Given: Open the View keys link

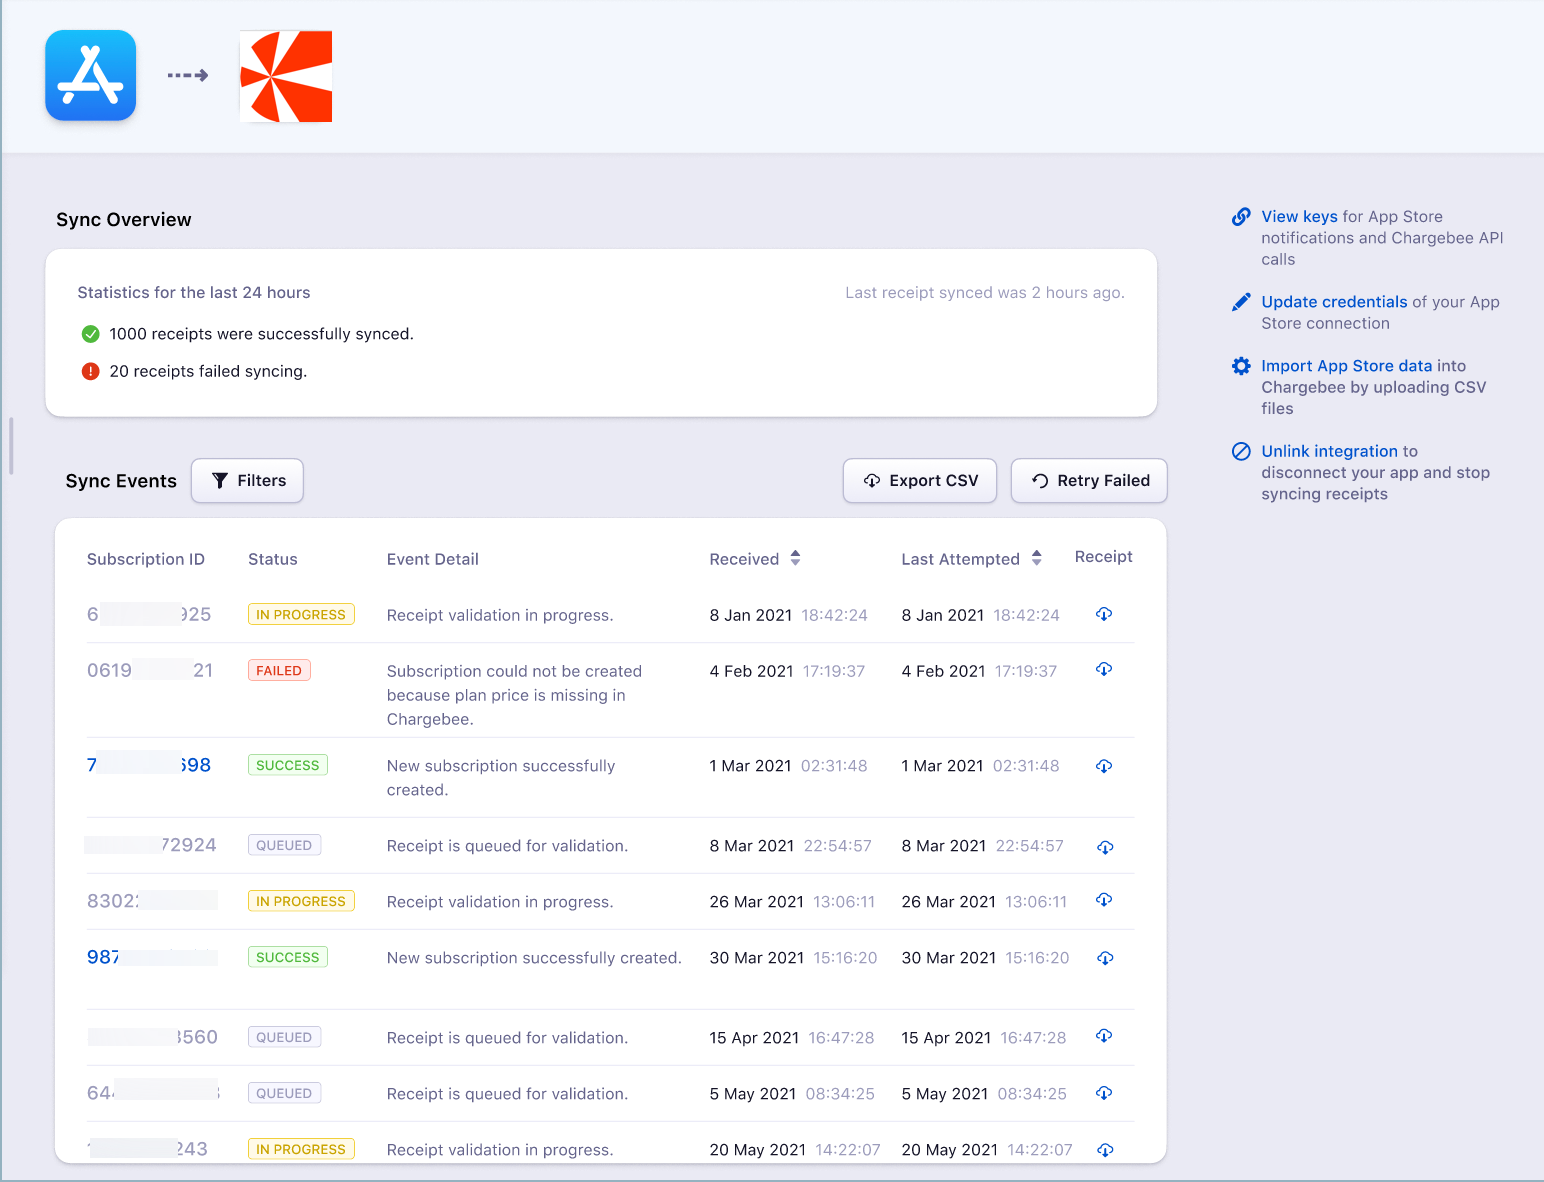Looking at the screenshot, I should pyautogui.click(x=1299, y=217).
